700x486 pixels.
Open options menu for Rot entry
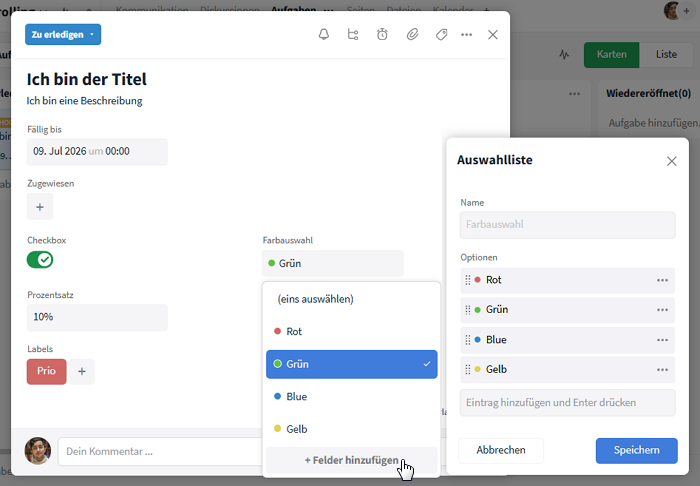pyautogui.click(x=662, y=280)
